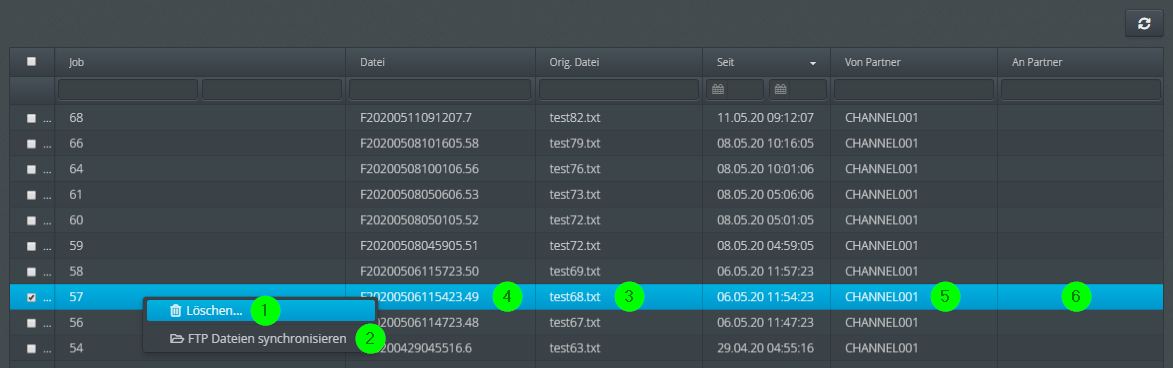Click timestamp 06.05.20 11:47:23
The width and height of the screenshot is (1173, 368).
pos(765,323)
